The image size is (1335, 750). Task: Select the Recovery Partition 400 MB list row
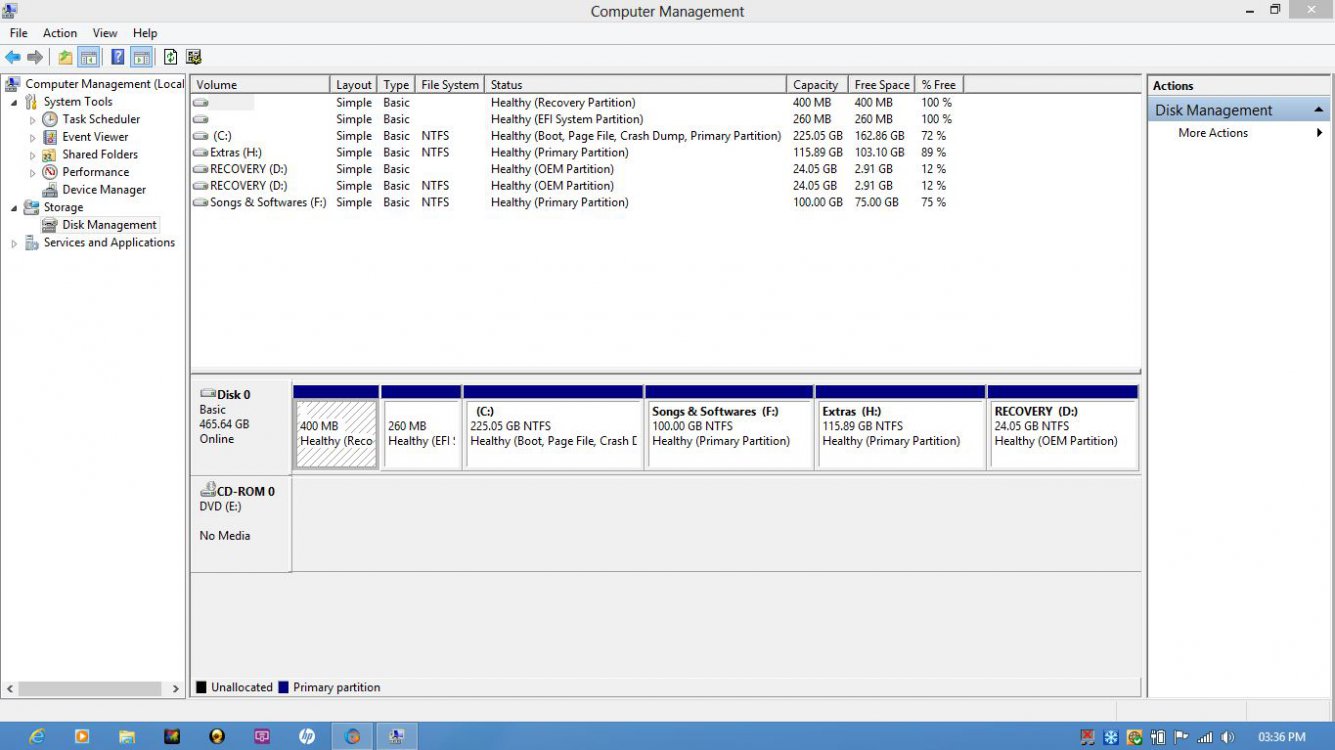click(575, 103)
